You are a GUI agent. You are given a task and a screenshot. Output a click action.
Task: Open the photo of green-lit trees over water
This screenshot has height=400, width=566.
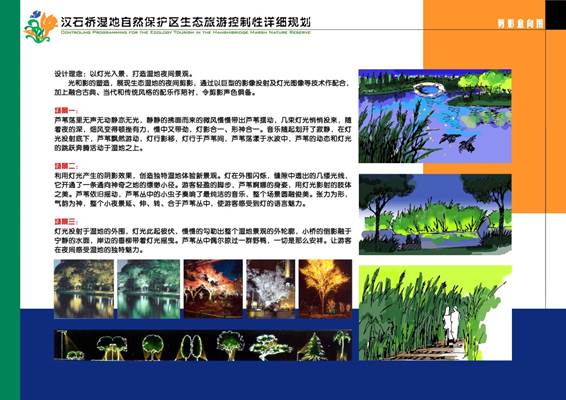point(149,289)
